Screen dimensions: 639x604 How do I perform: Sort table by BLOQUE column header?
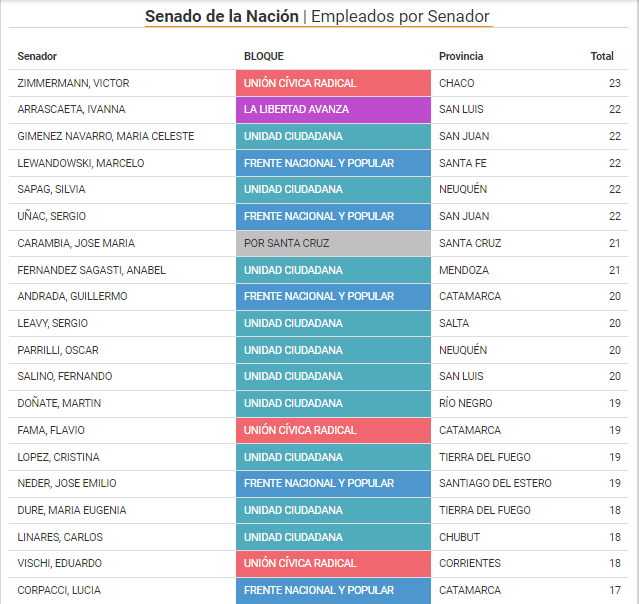click(264, 56)
